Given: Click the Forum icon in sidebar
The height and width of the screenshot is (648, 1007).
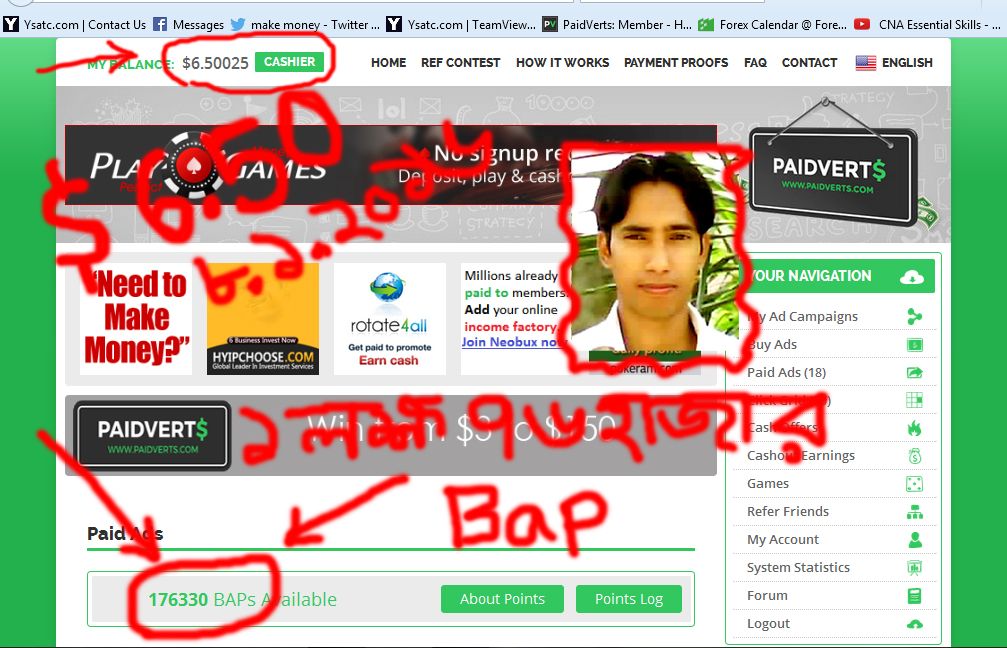Looking at the screenshot, I should pos(915,595).
